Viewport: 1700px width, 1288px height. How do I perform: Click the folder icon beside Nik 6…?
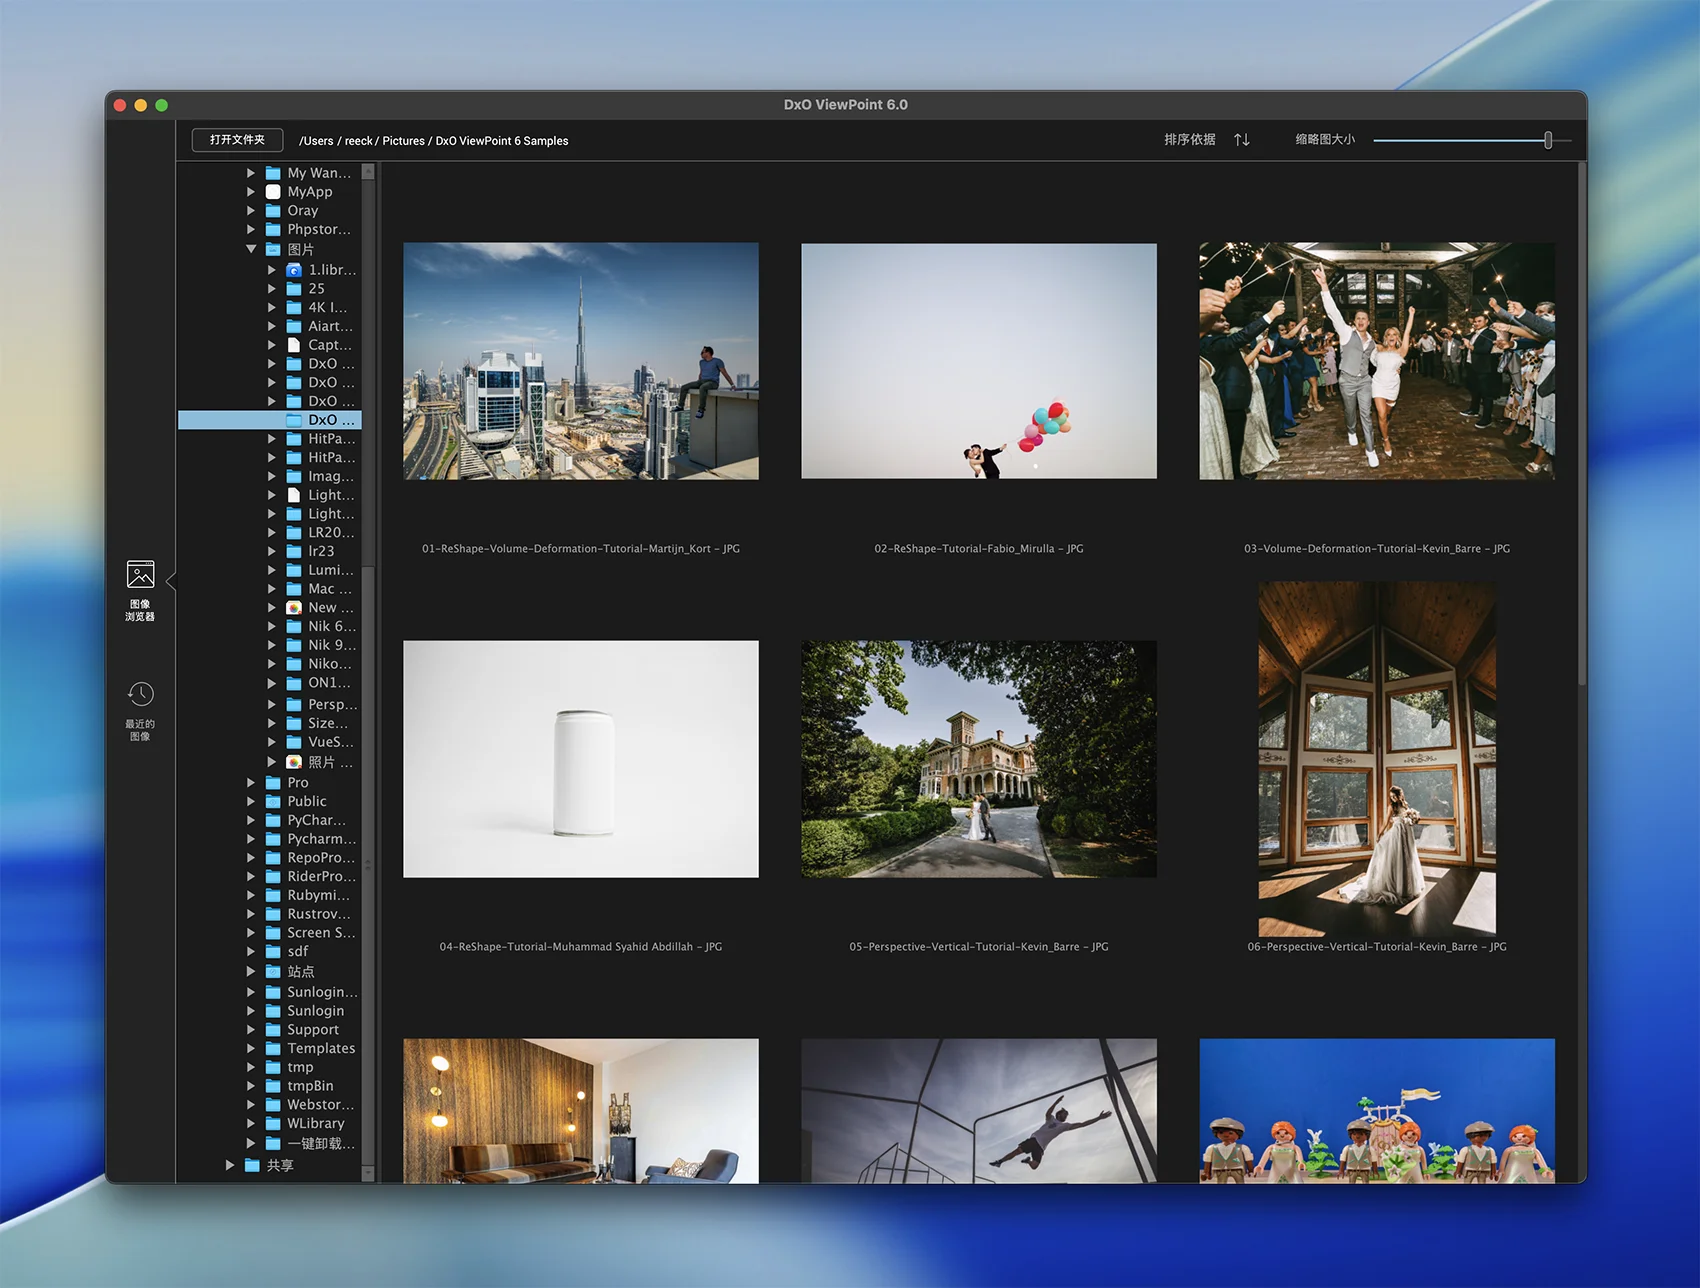[x=294, y=626]
